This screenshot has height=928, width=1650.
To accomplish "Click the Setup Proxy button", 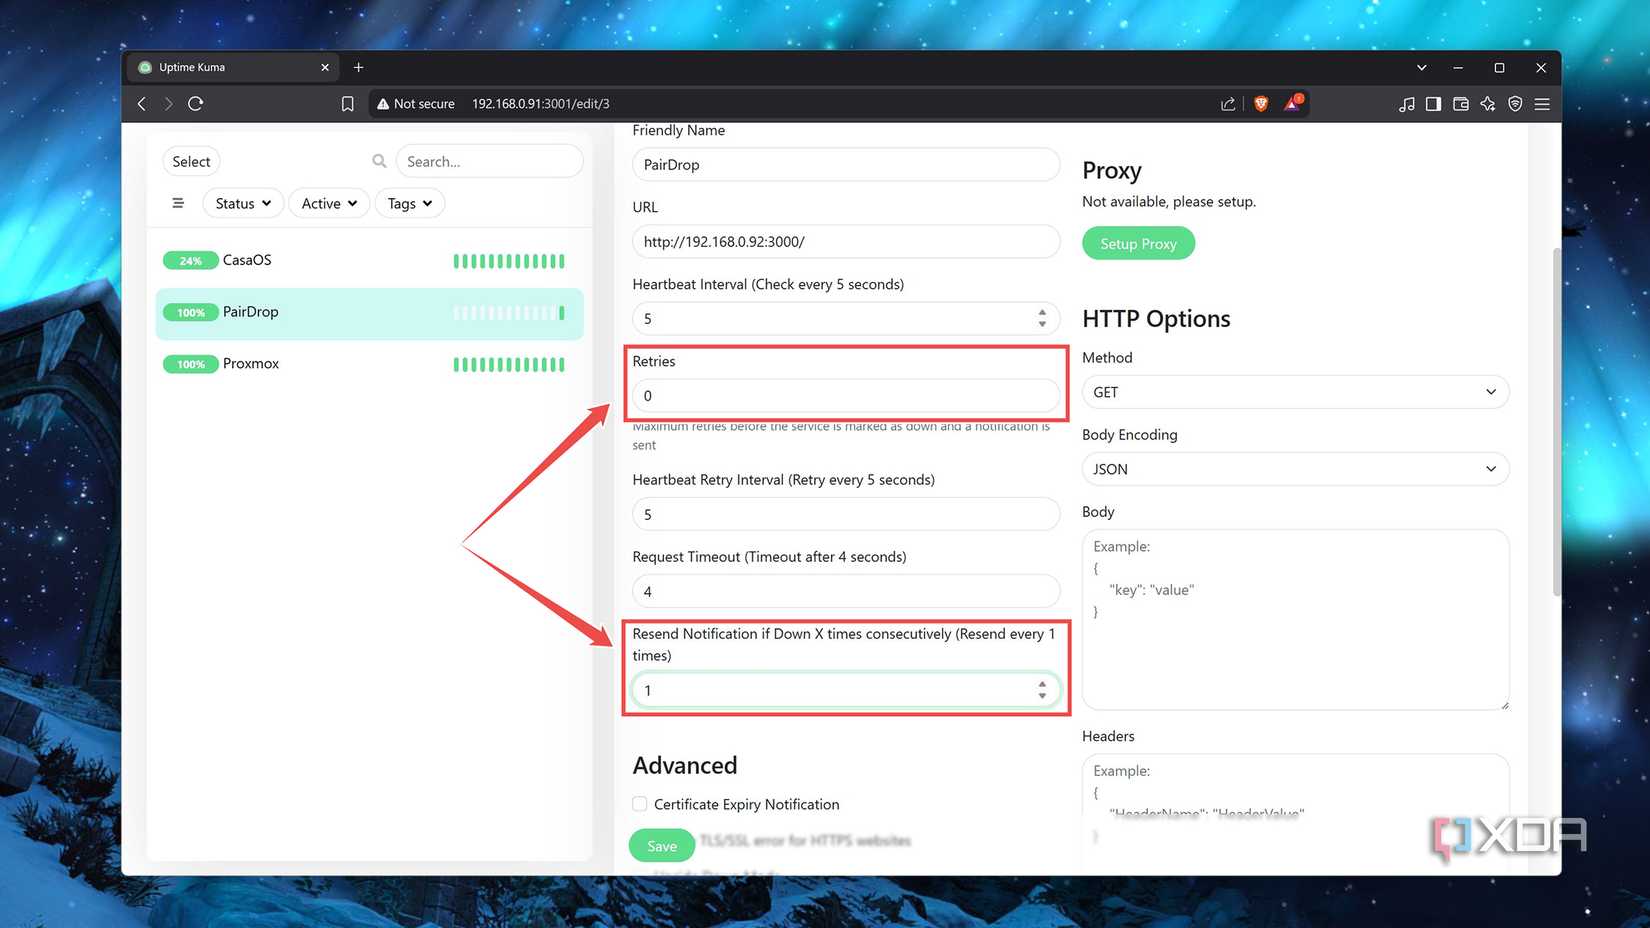I will 1137,243.
